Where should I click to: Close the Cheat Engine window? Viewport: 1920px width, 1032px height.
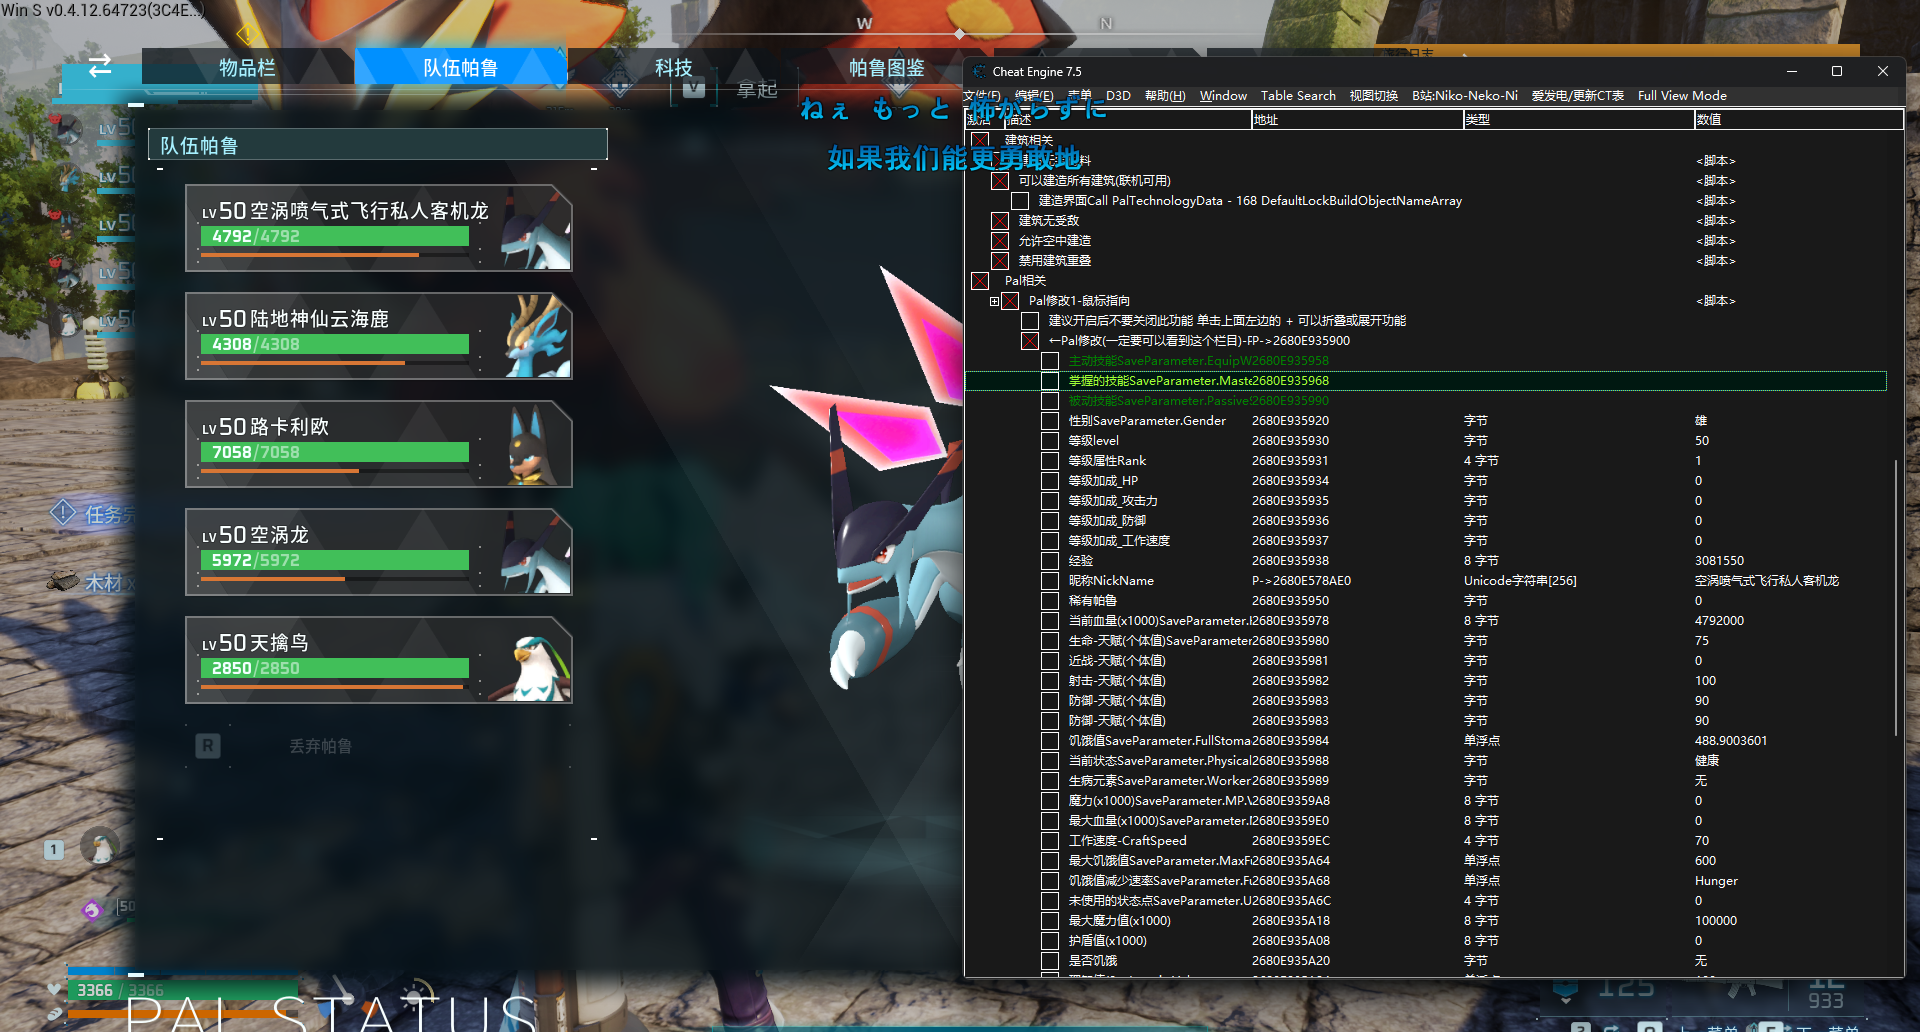pos(1882,72)
